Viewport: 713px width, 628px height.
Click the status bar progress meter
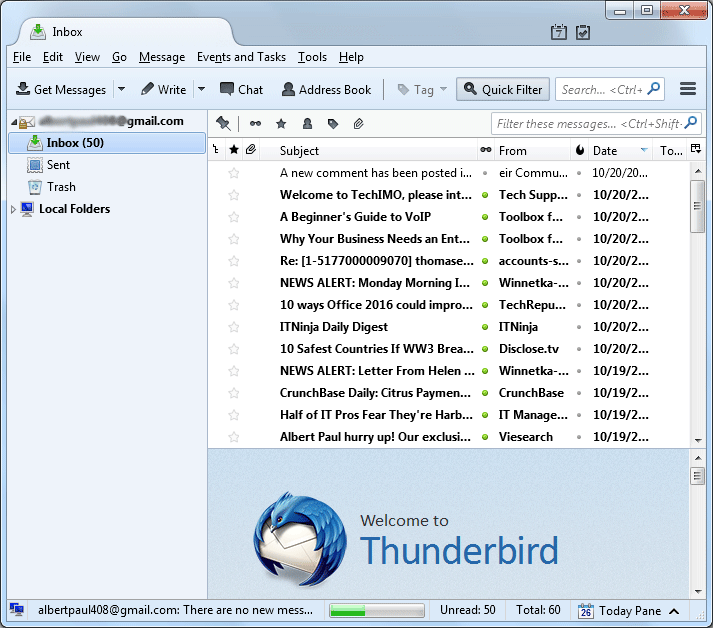[377, 610]
